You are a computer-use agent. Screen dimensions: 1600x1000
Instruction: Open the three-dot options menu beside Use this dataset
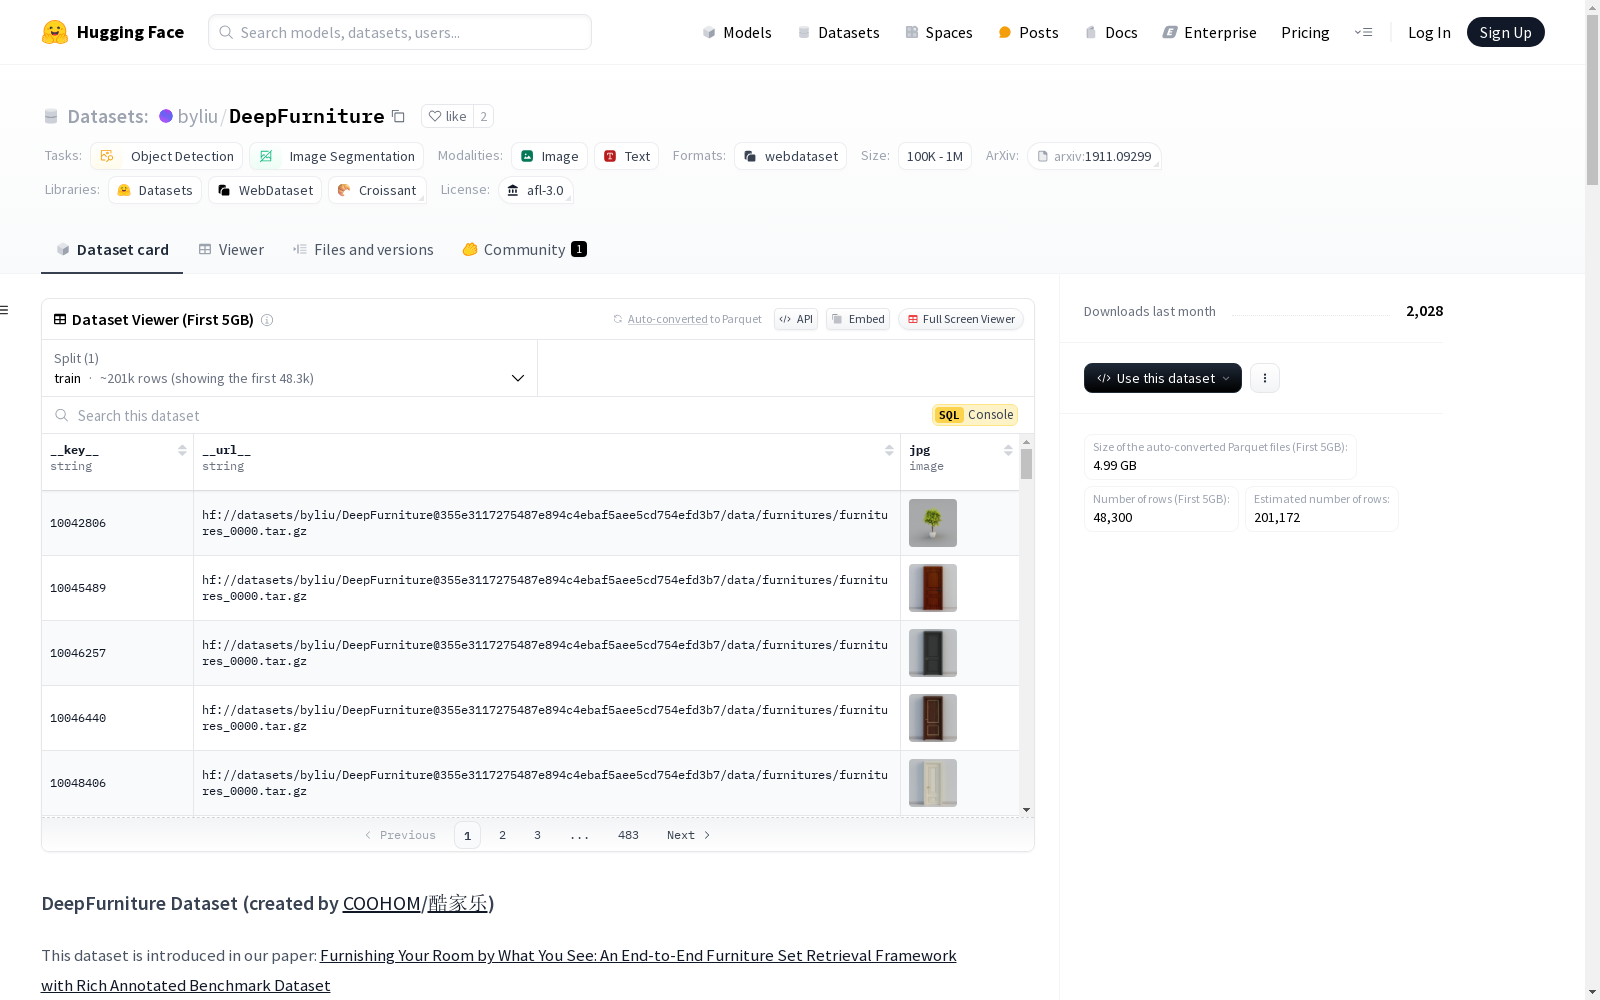click(1265, 378)
